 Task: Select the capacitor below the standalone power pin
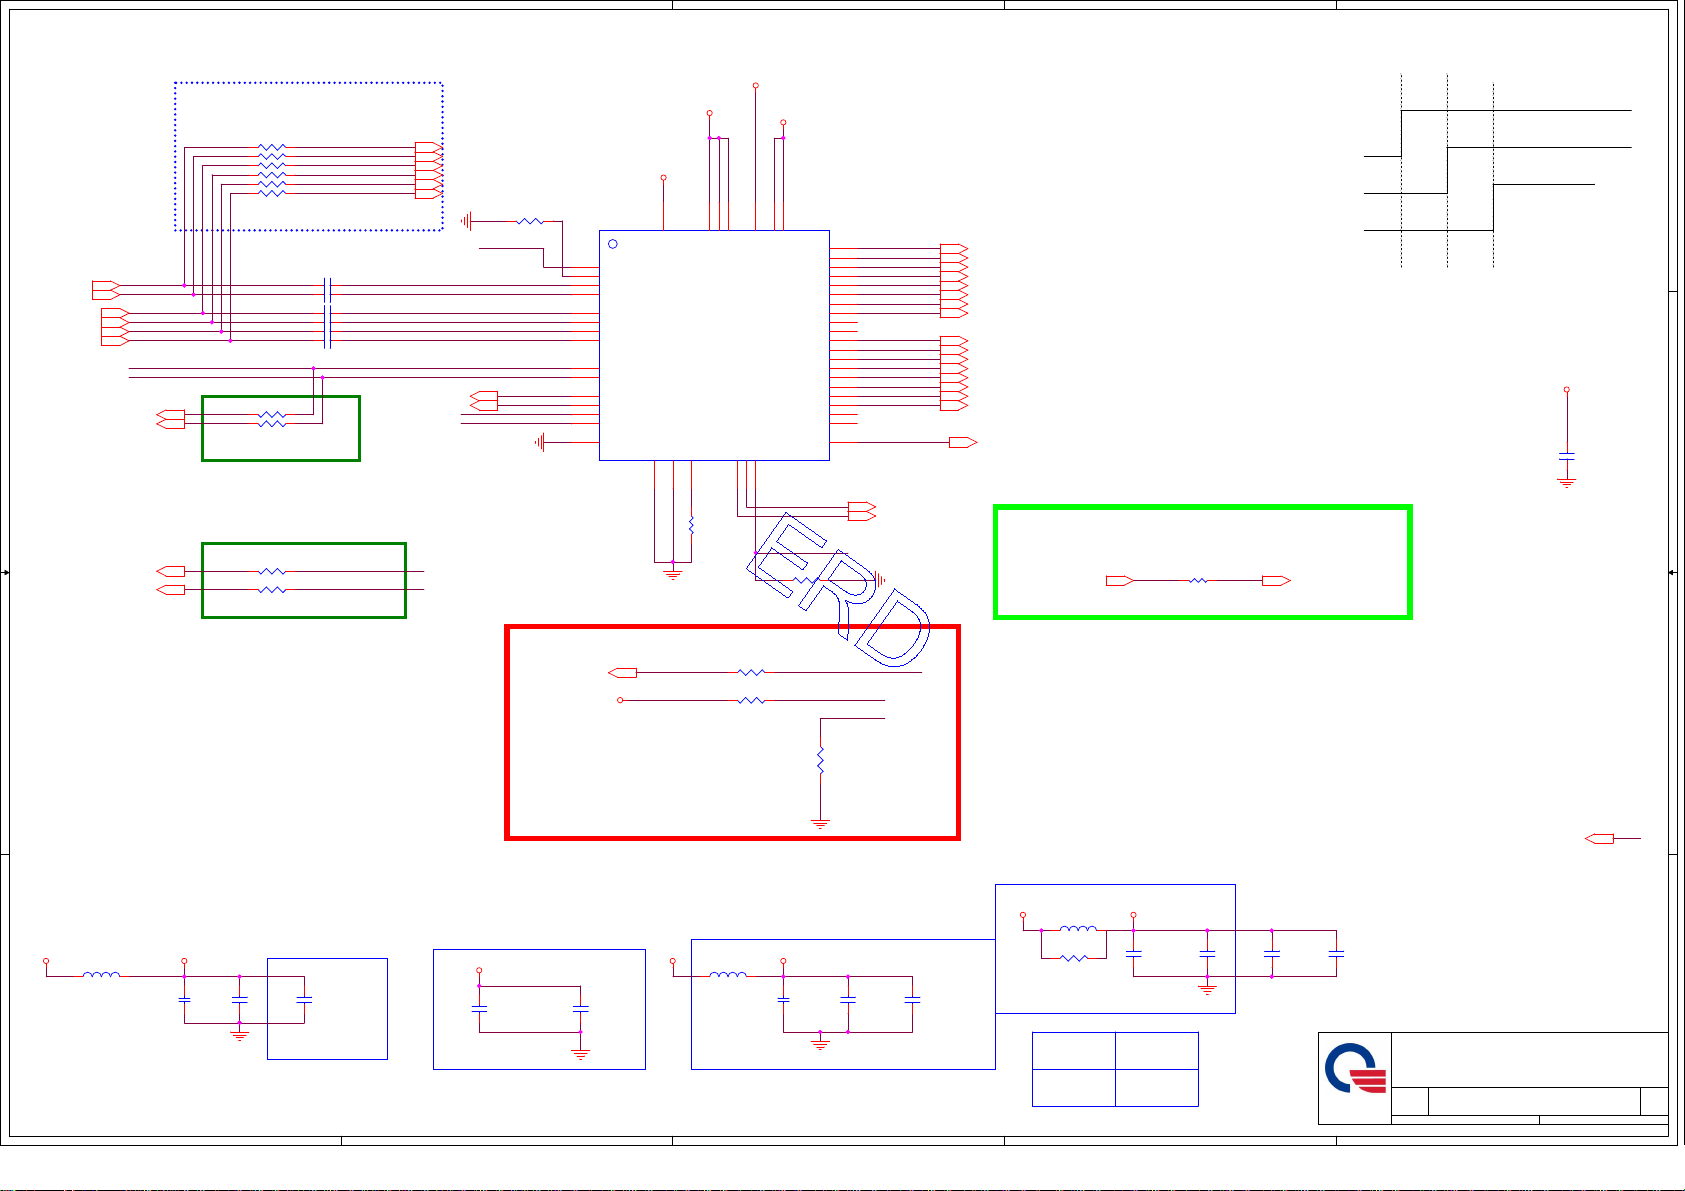1567,456
